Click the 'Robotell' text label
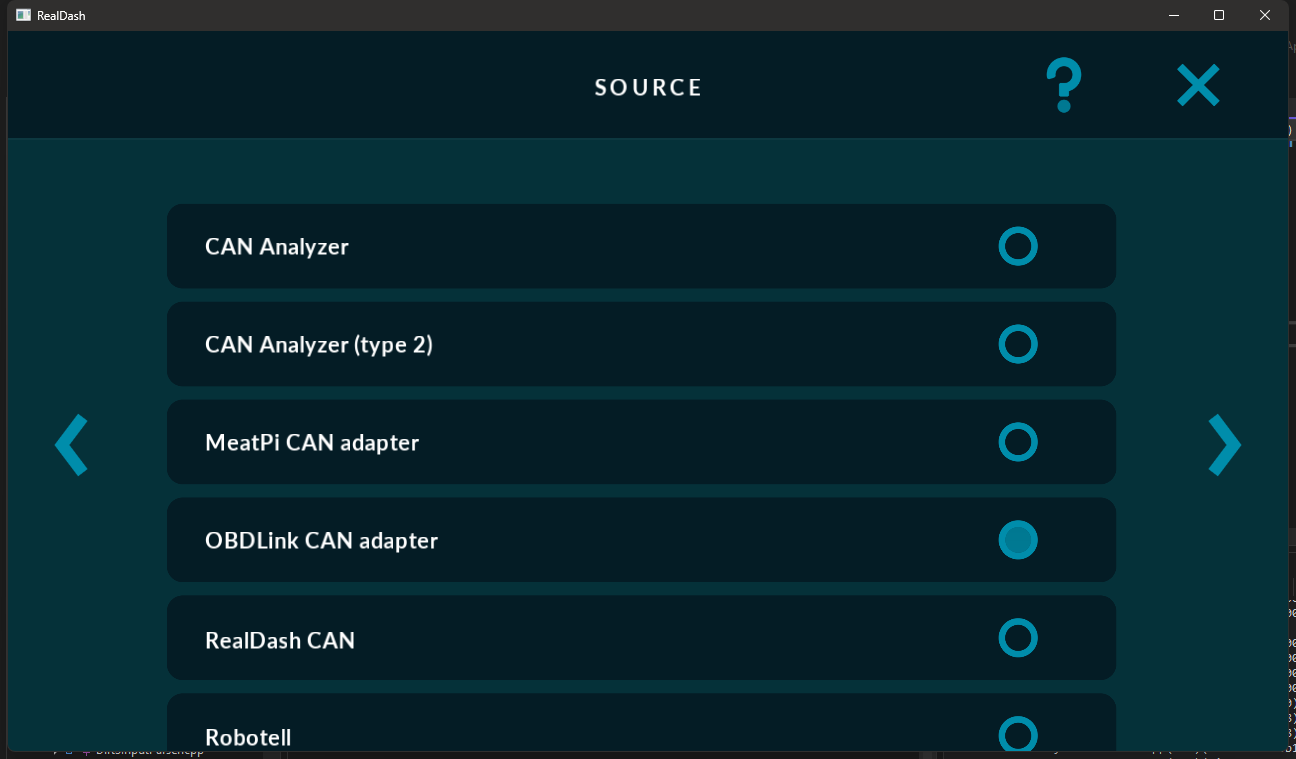The height and width of the screenshot is (759, 1296). pos(248,737)
